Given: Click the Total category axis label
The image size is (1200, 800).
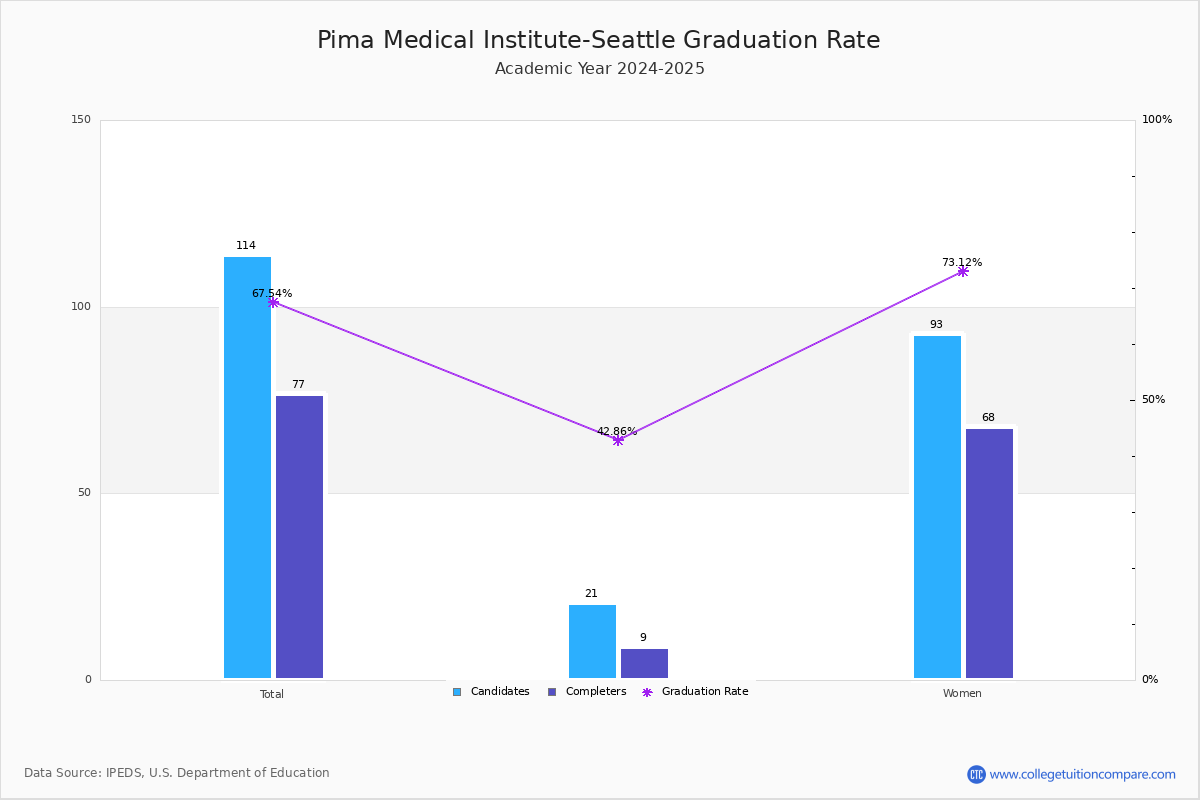Looking at the screenshot, I should point(272,694).
